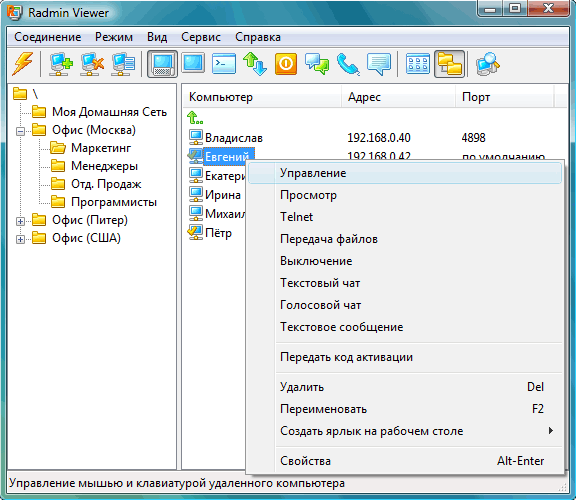576x500 pixels.
Task: Expand the Офис (Питер) folder
Action: click(x=21, y=221)
